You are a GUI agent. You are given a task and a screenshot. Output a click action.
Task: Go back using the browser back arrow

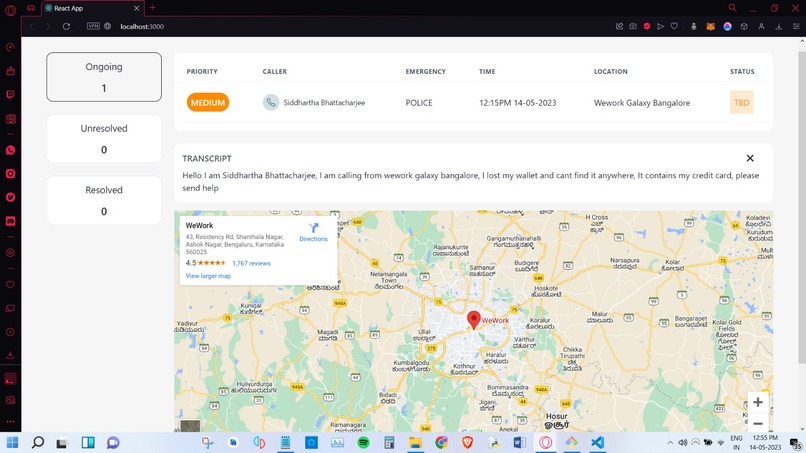31,26
